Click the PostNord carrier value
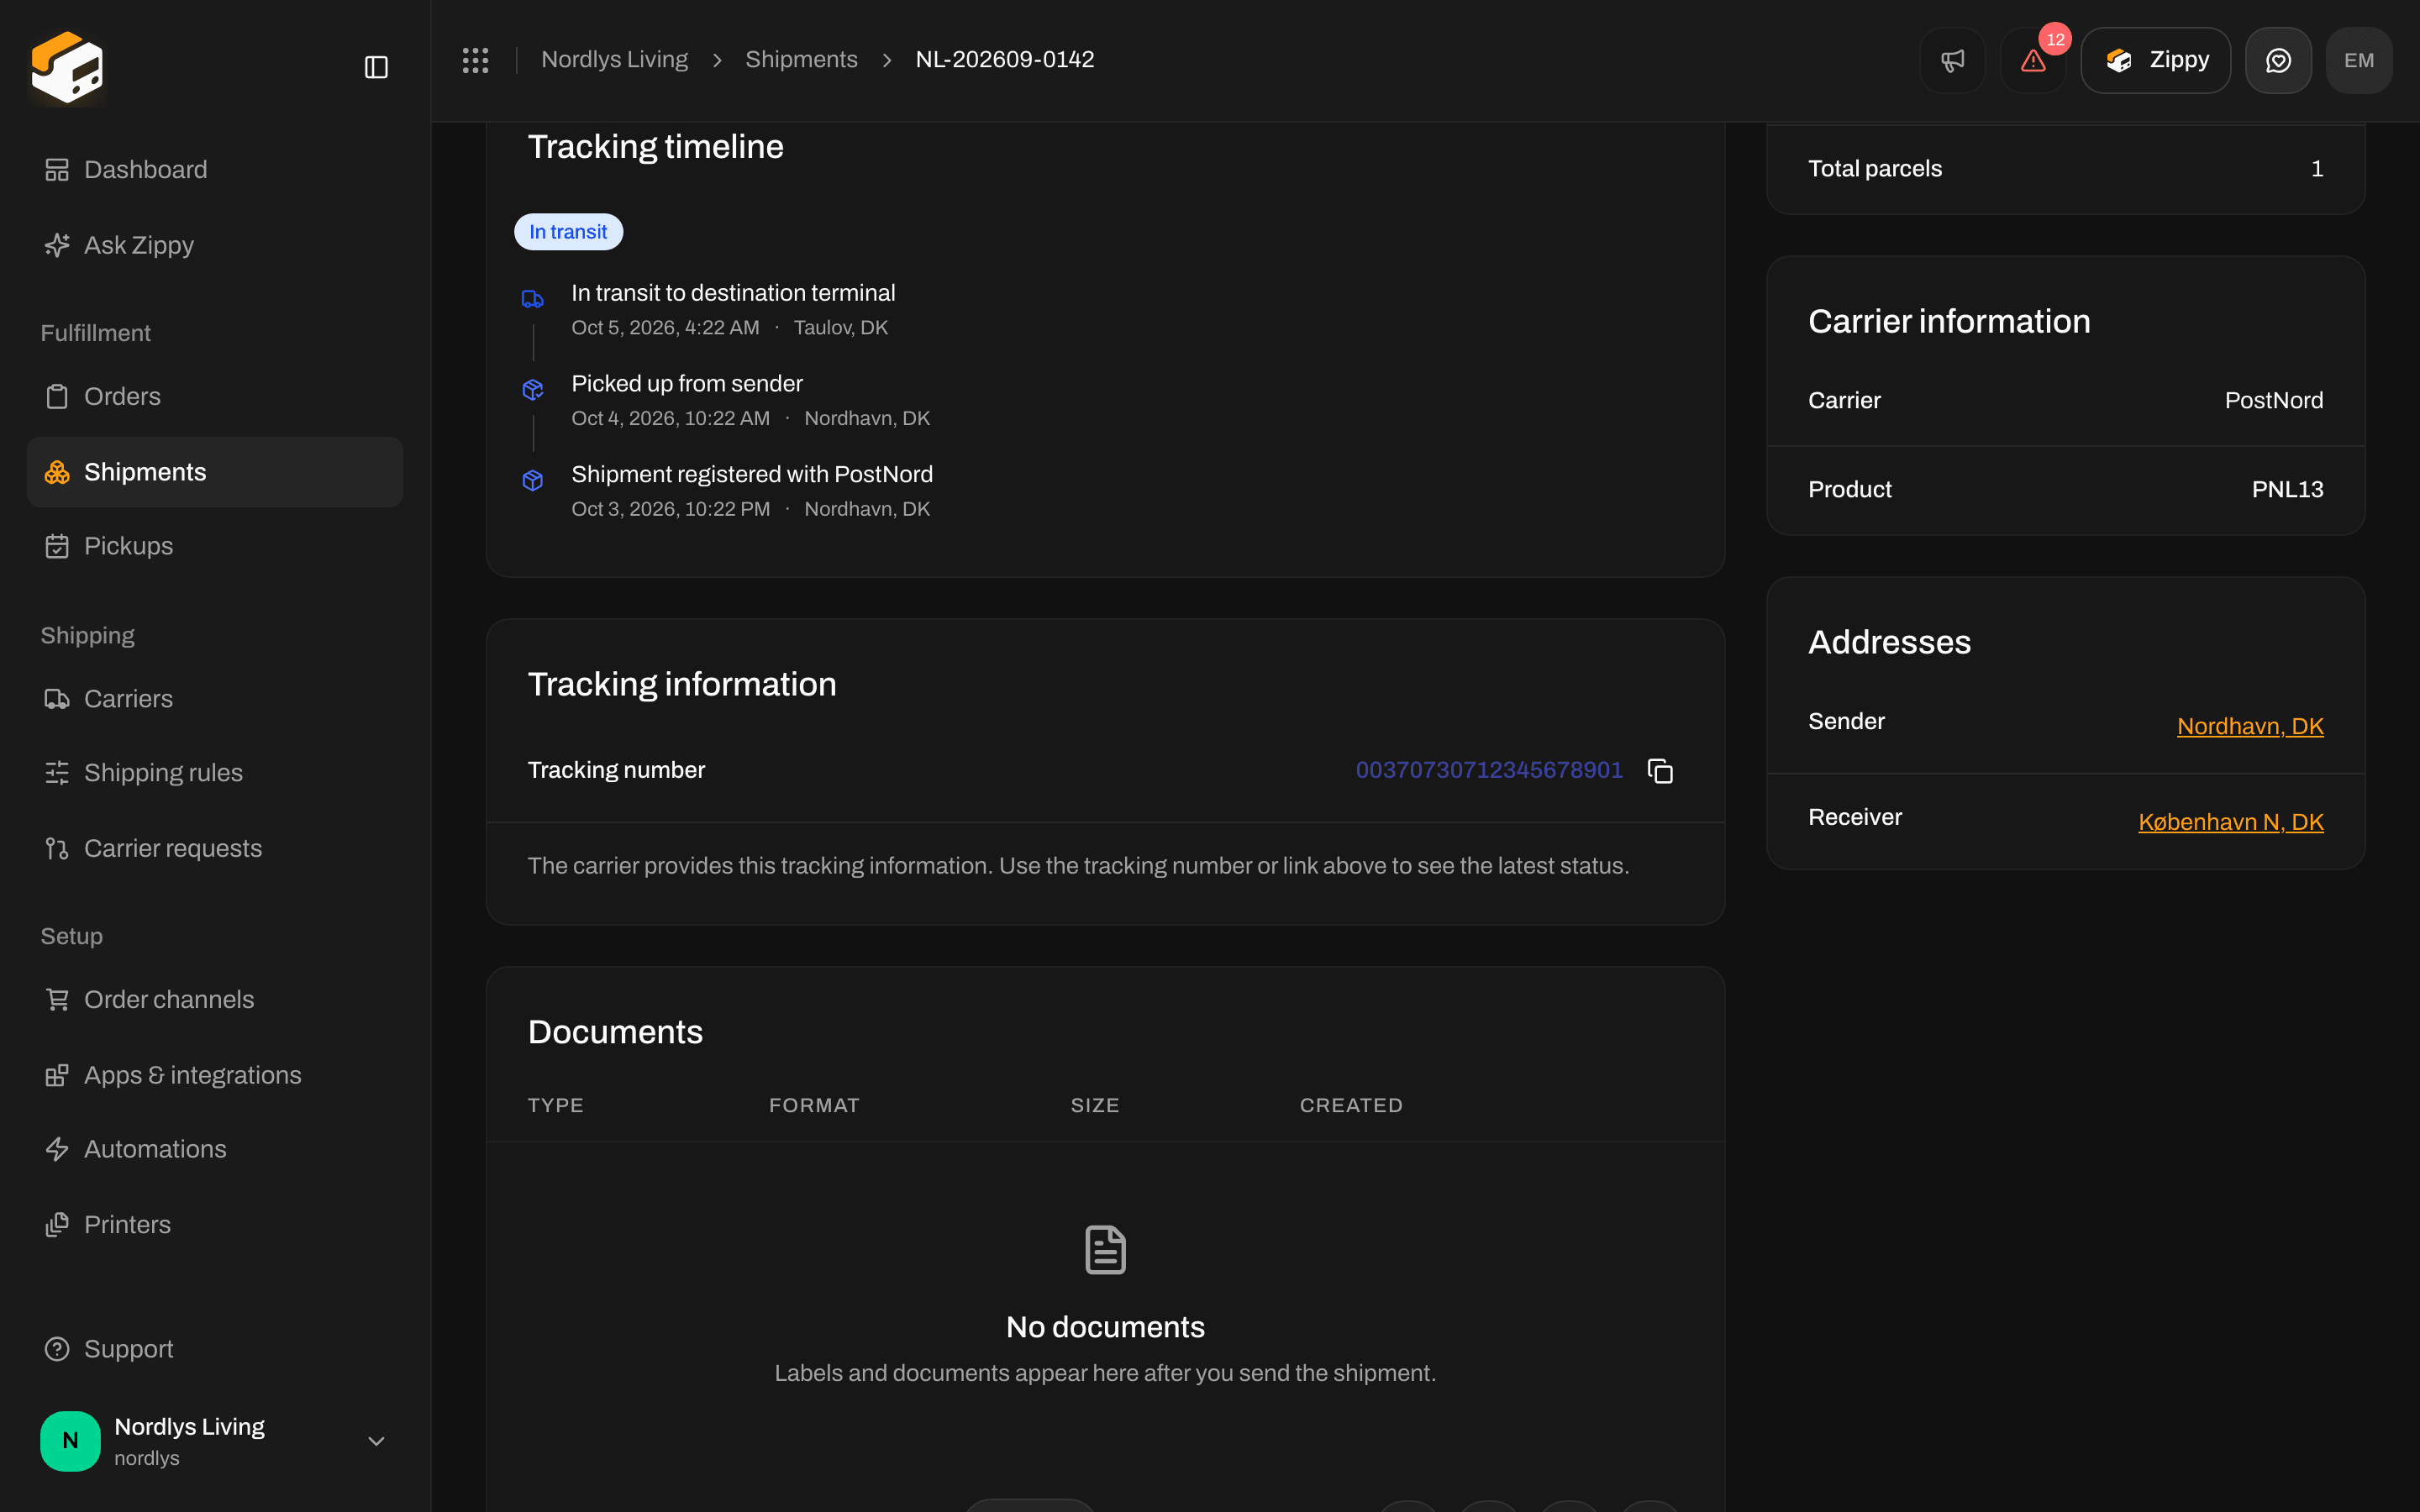Screen dimensions: 2420x1512 (x=2274, y=400)
